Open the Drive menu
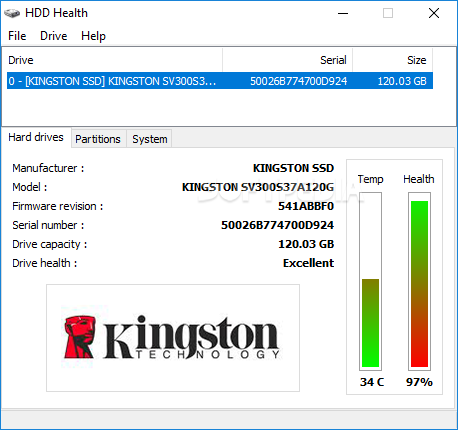This screenshot has width=458, height=430. tap(54, 36)
